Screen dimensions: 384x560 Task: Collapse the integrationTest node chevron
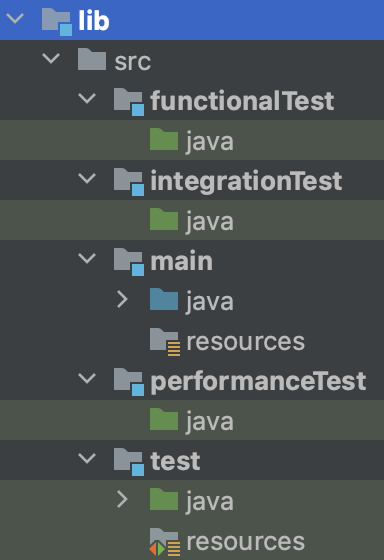87,178
